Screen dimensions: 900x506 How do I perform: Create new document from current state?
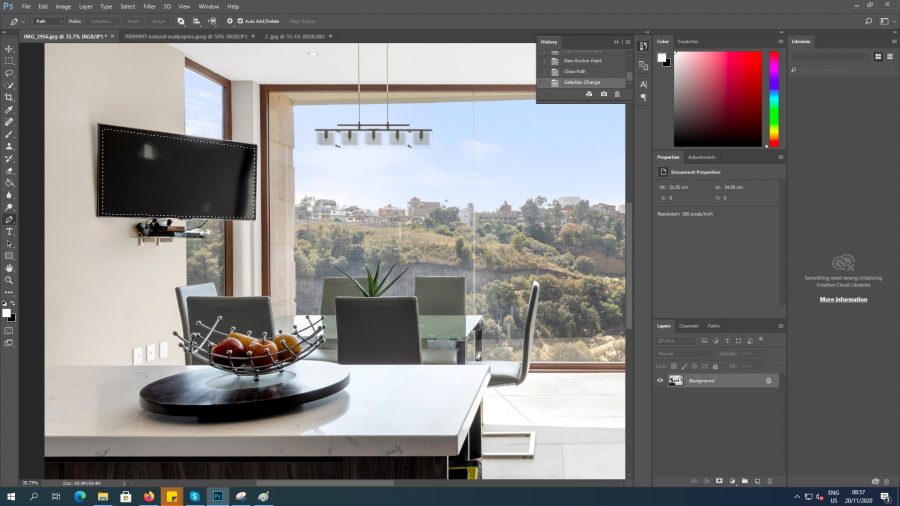point(589,94)
